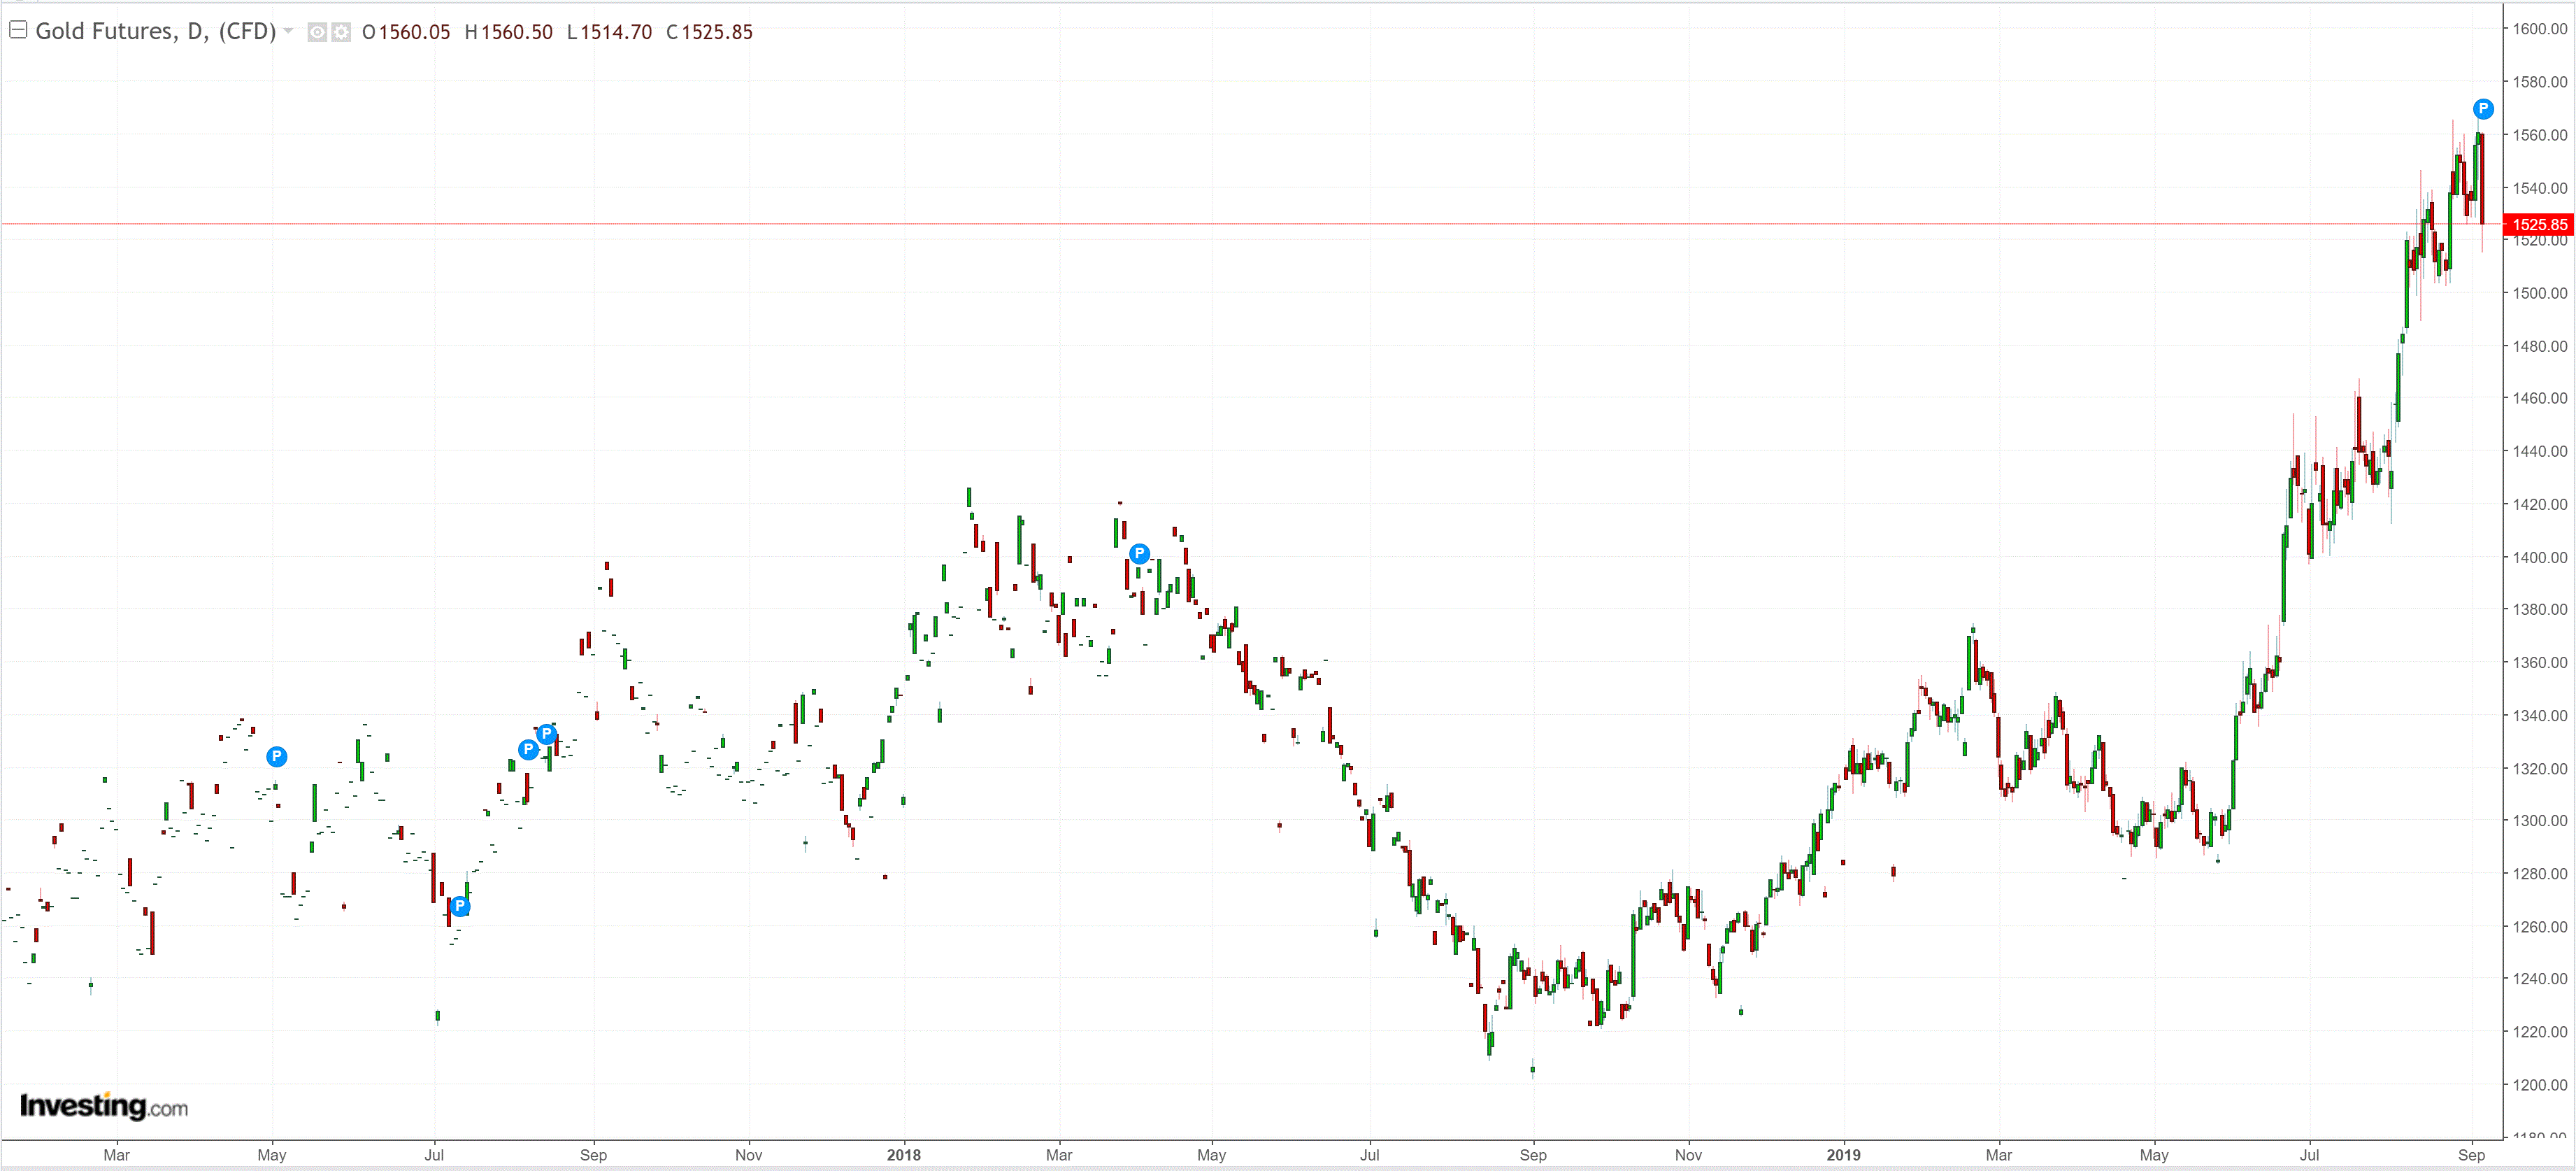Click left P marker of August 2017 pair

528,749
